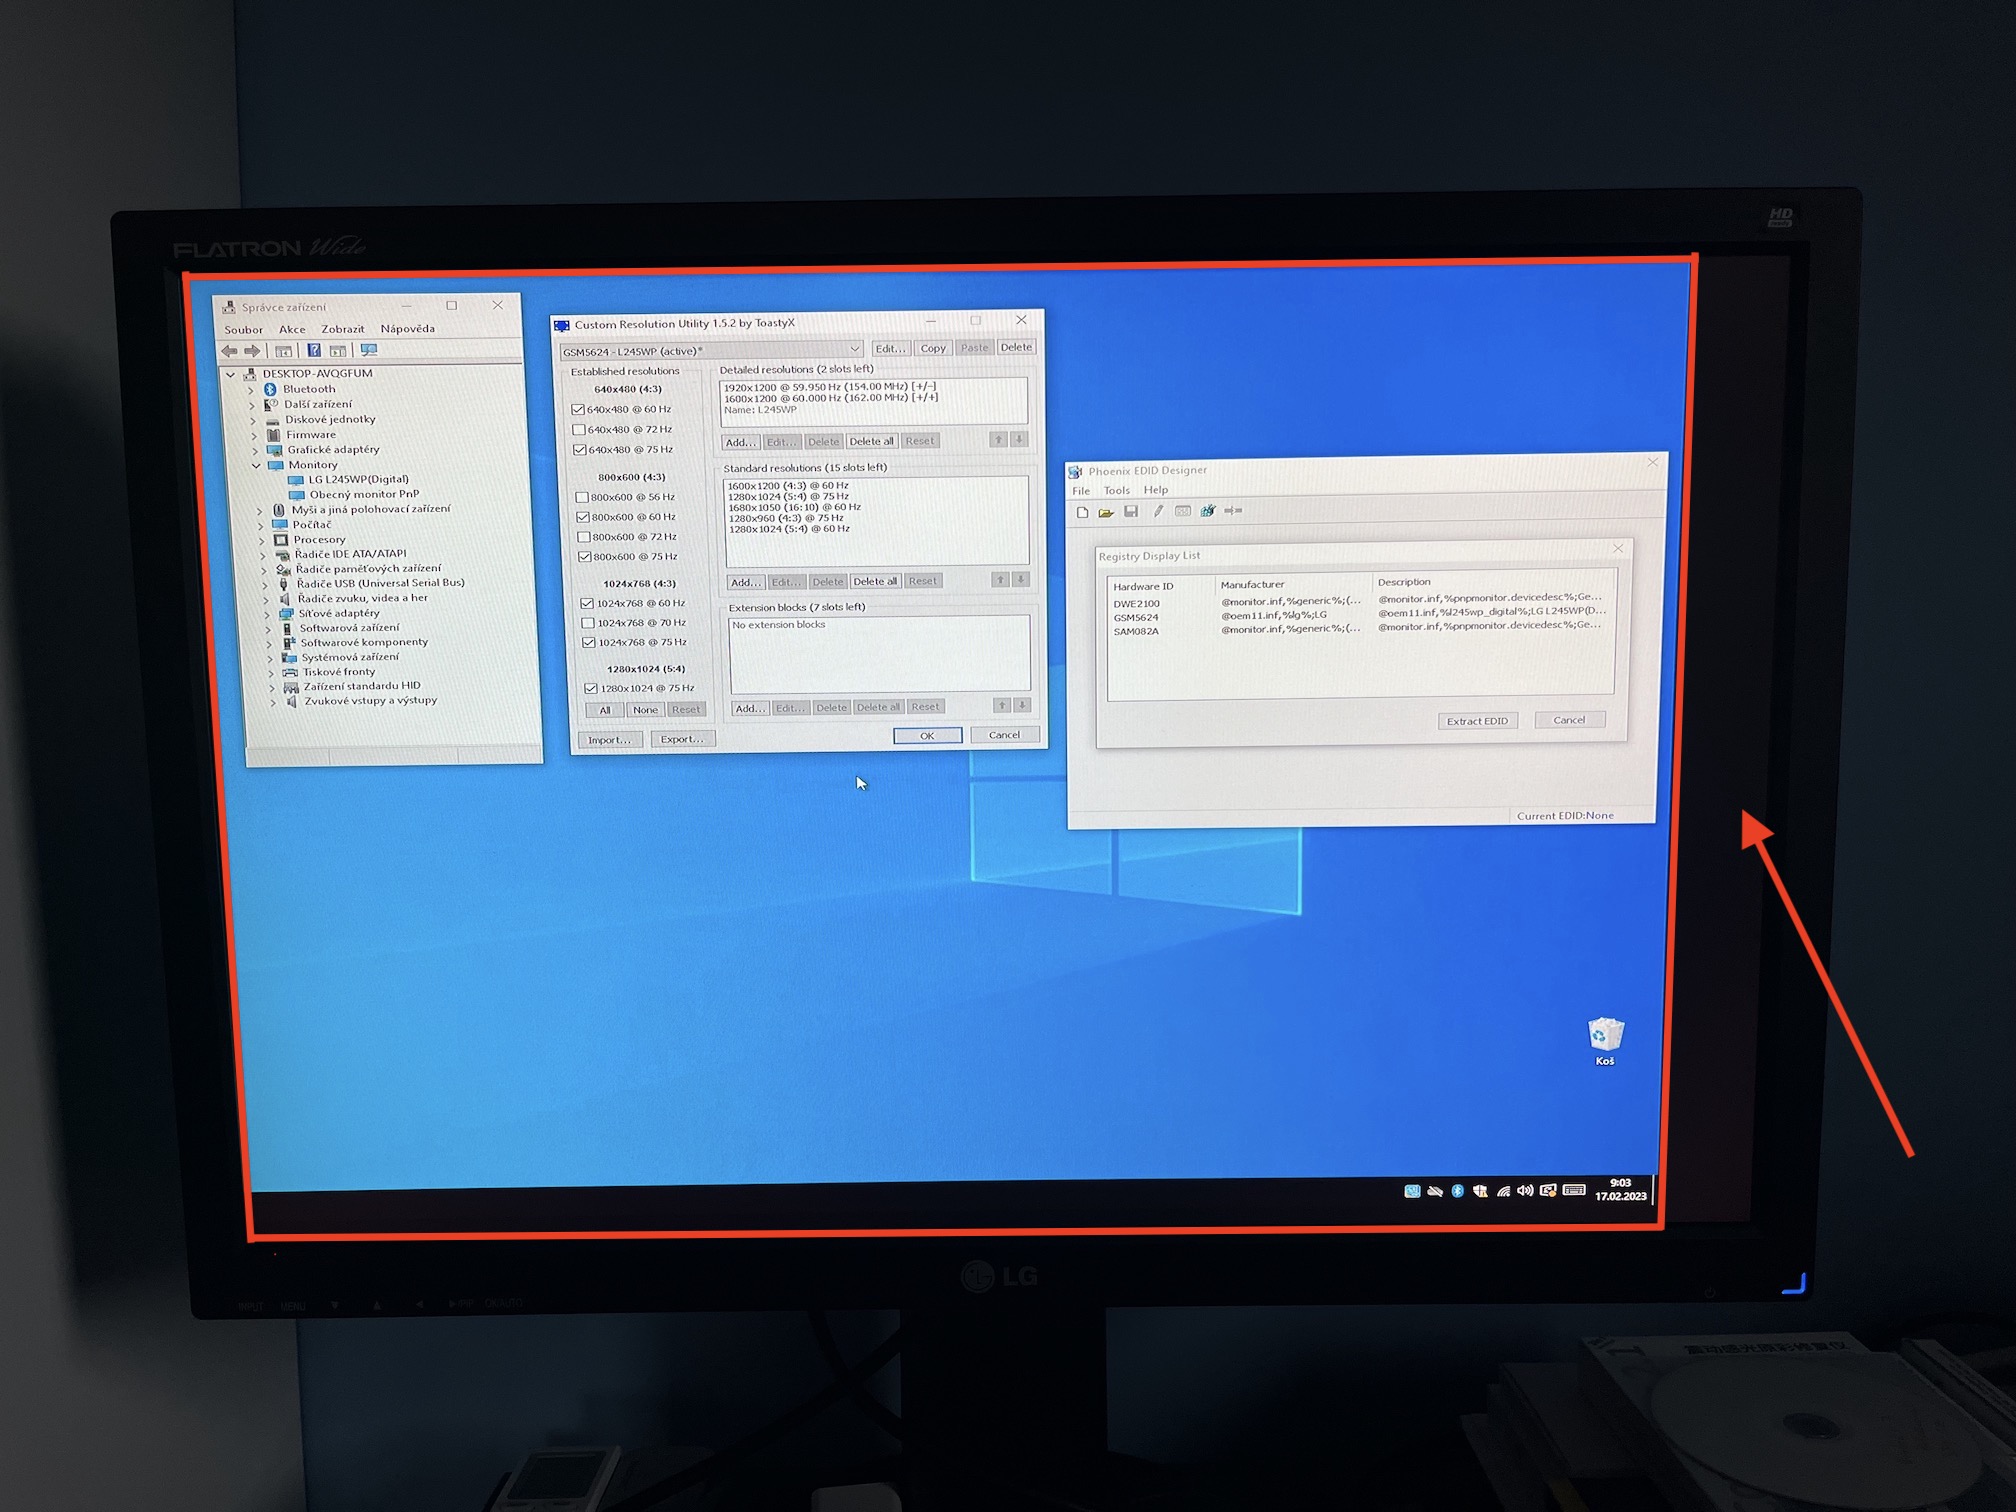
Task: Click the Extract EDID button
Action: pos(1477,721)
